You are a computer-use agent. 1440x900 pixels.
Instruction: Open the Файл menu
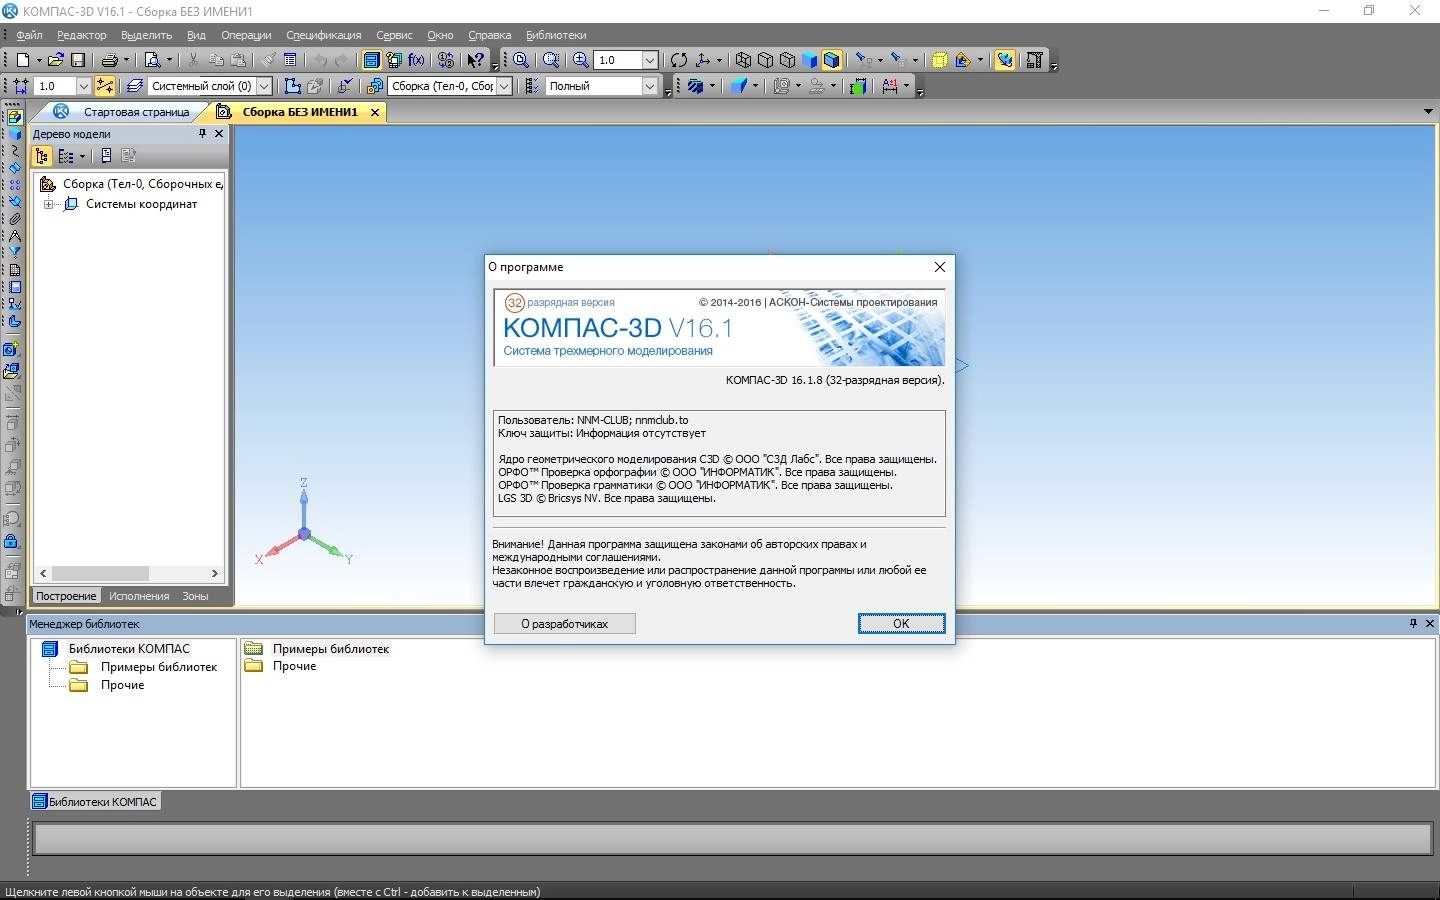click(29, 35)
